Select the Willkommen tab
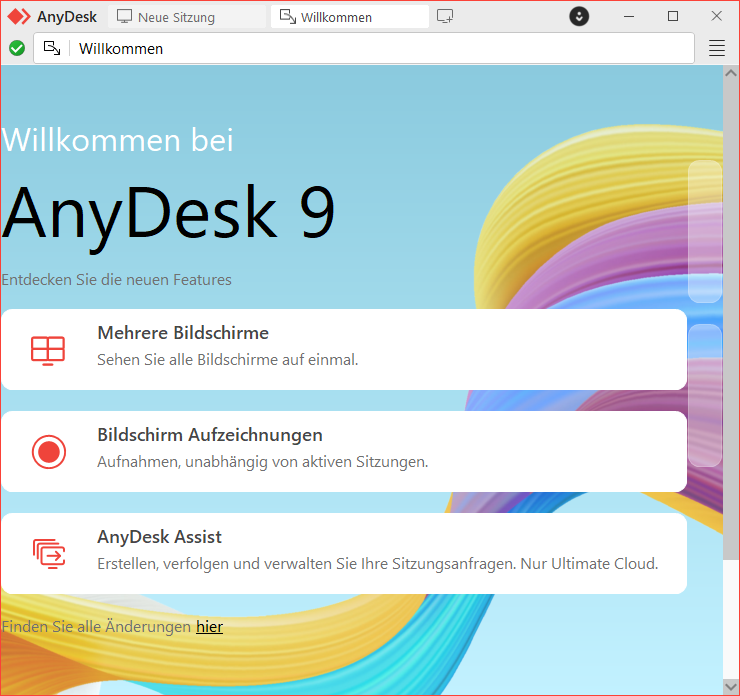740x696 pixels. coord(350,17)
